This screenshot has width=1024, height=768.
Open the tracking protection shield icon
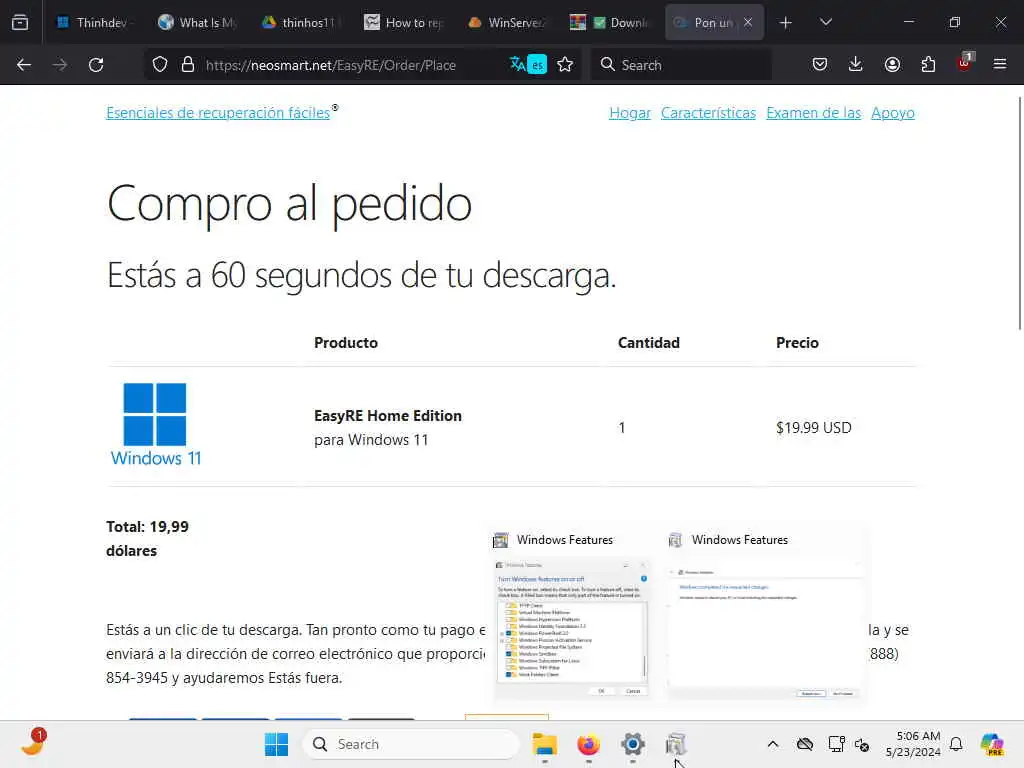coord(160,65)
